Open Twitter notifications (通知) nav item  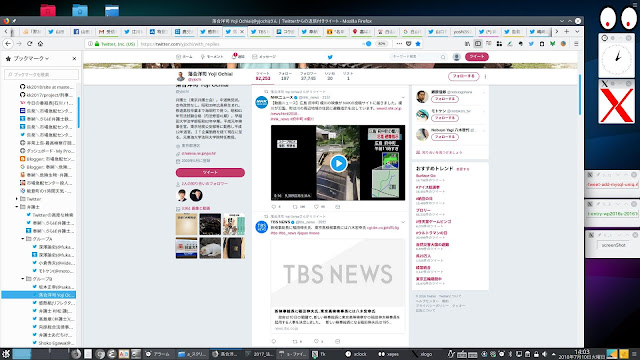[238, 57]
